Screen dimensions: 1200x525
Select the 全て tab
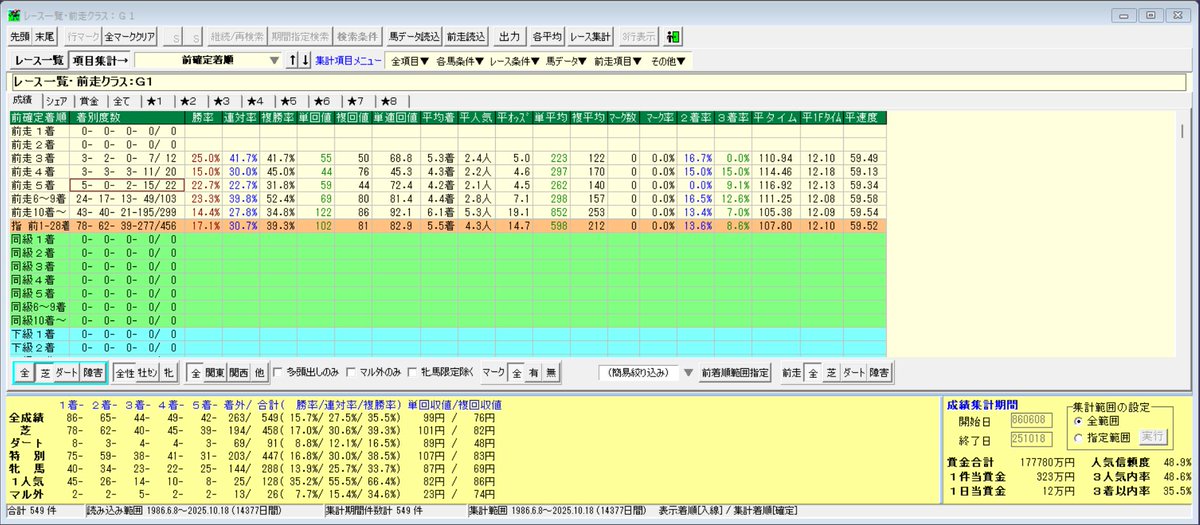pos(122,101)
